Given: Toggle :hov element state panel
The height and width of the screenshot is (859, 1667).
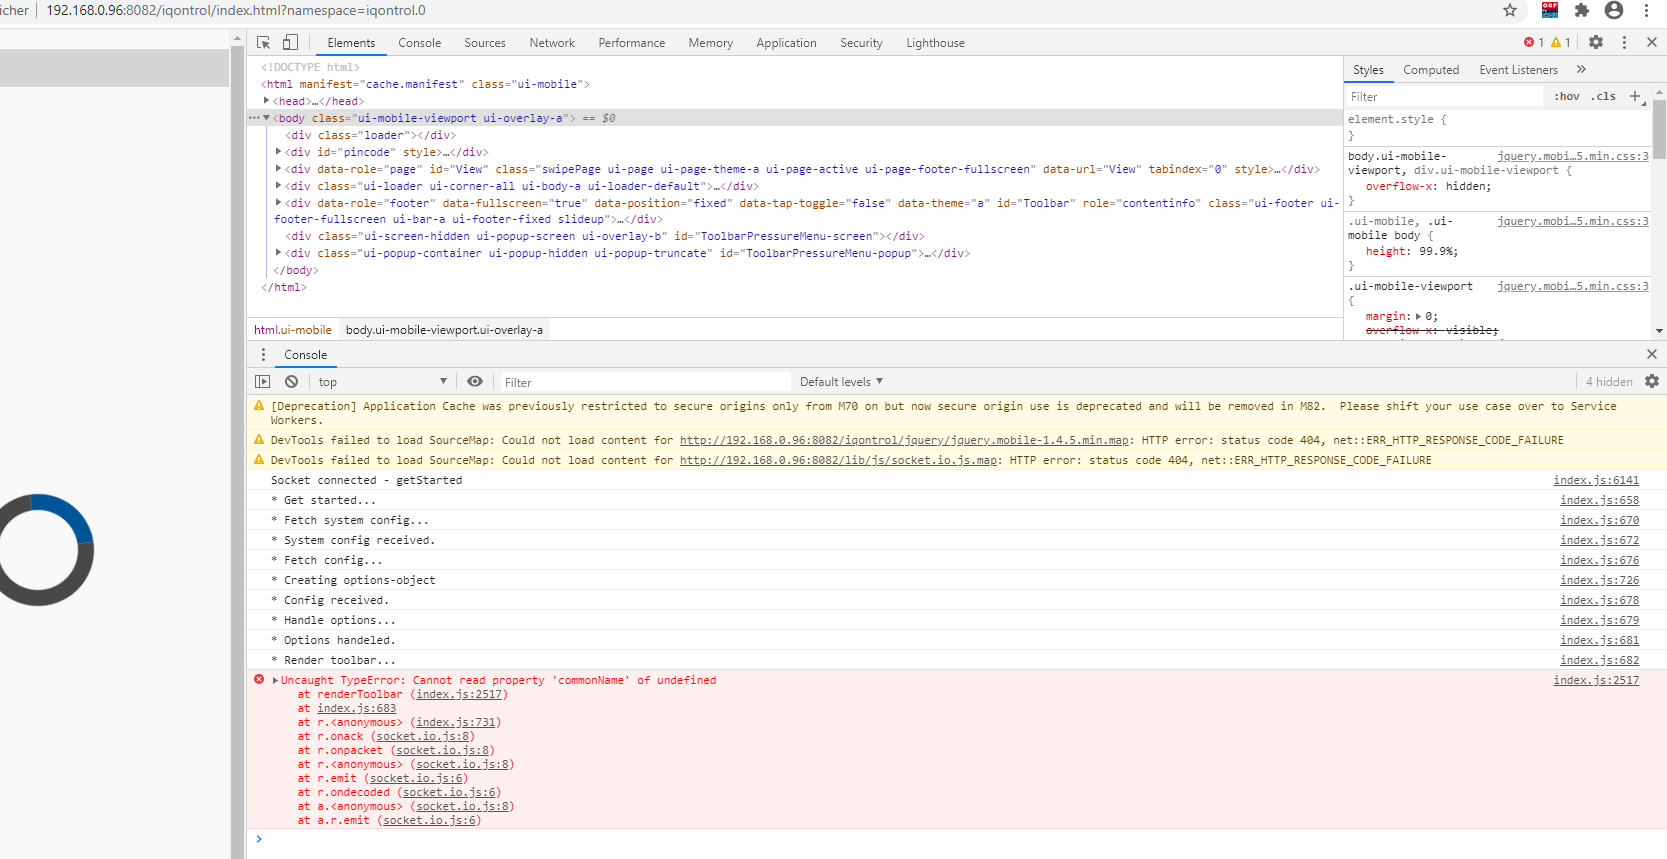Looking at the screenshot, I should pos(1567,96).
